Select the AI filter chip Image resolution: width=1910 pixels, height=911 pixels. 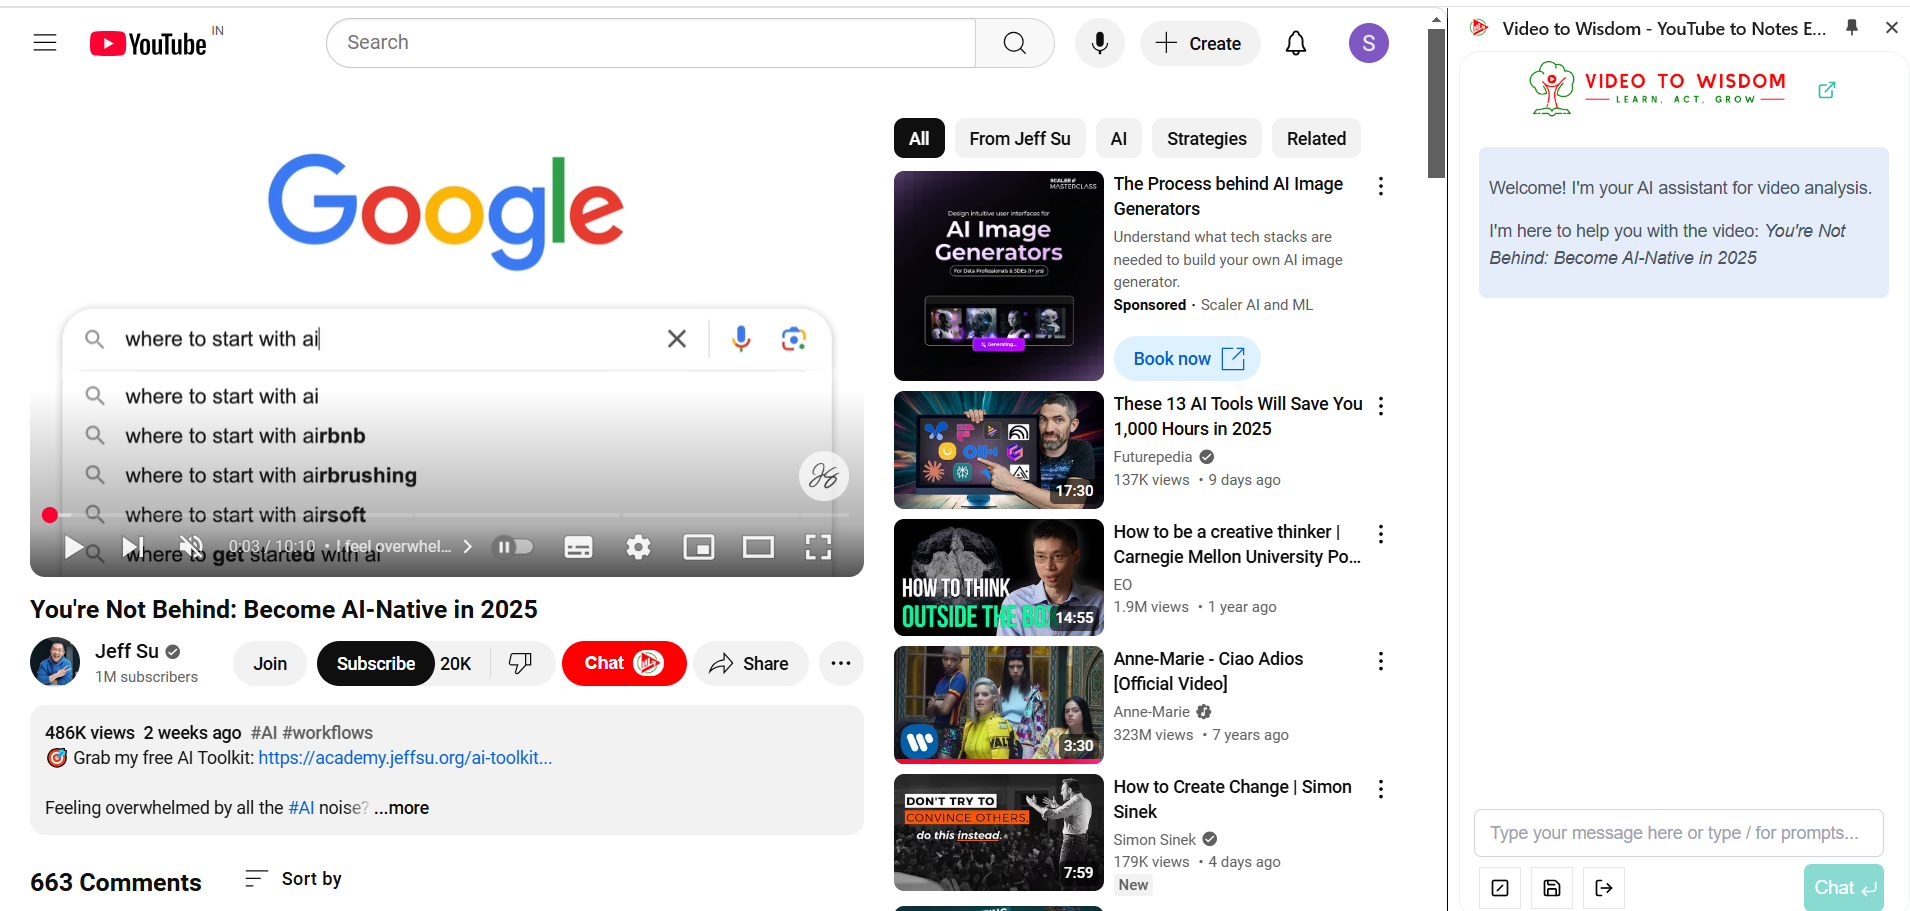tap(1119, 139)
